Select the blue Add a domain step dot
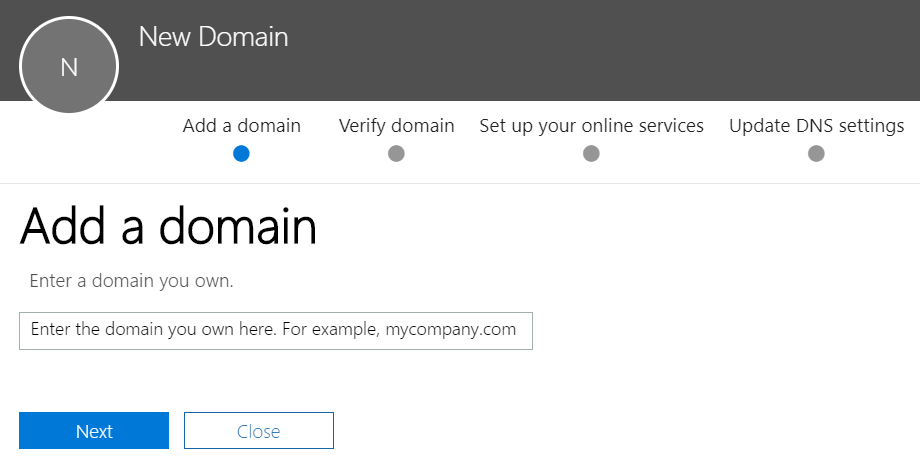 coord(241,154)
